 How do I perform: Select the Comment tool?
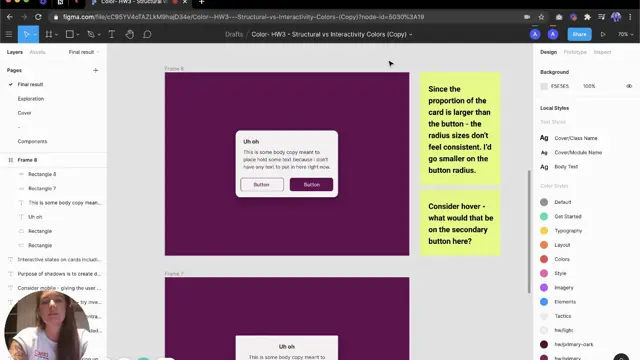click(147, 34)
